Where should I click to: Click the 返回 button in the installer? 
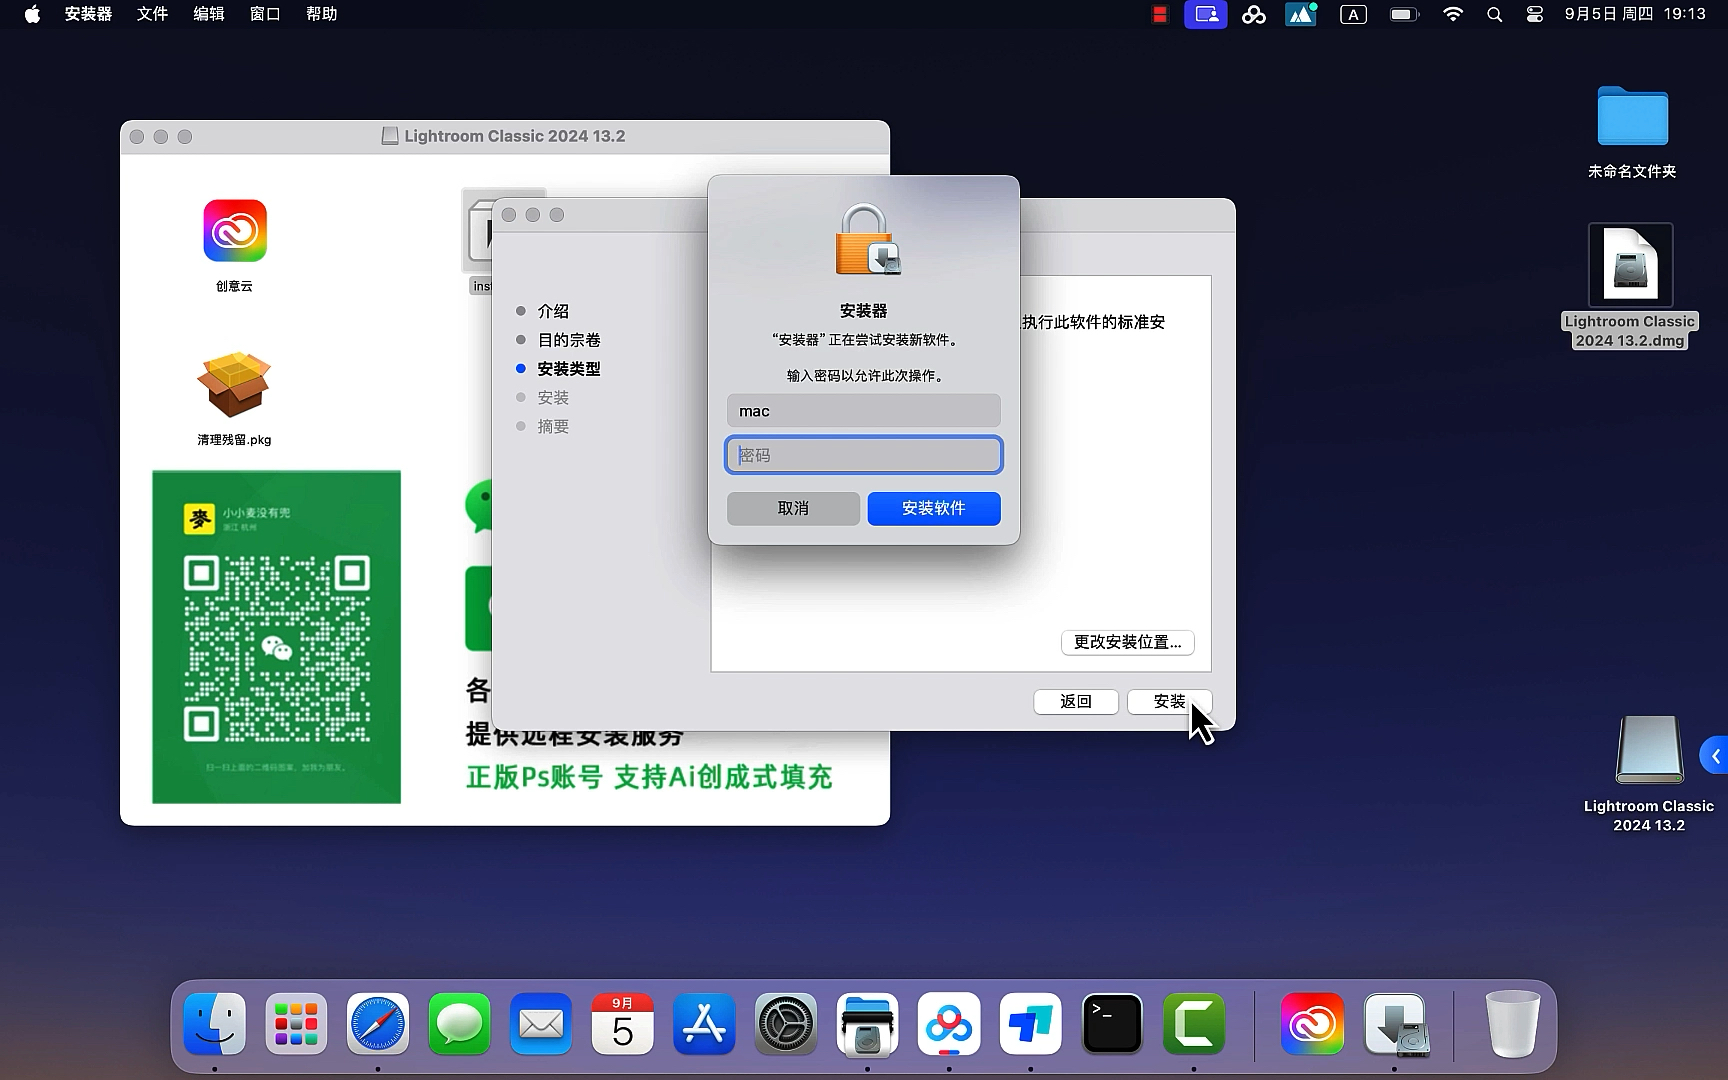(x=1076, y=702)
